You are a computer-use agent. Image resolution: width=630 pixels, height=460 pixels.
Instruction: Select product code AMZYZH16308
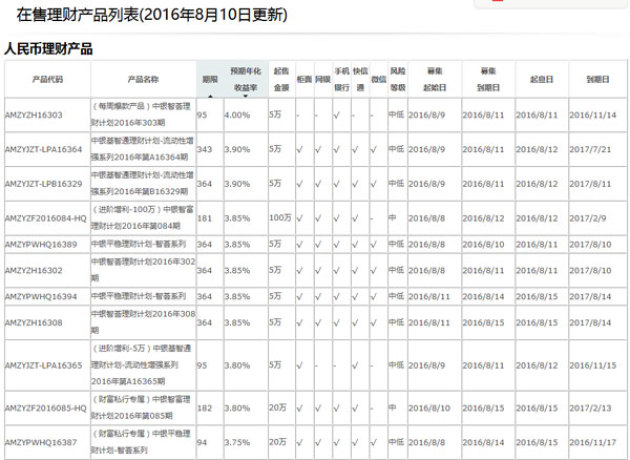pos(33,323)
